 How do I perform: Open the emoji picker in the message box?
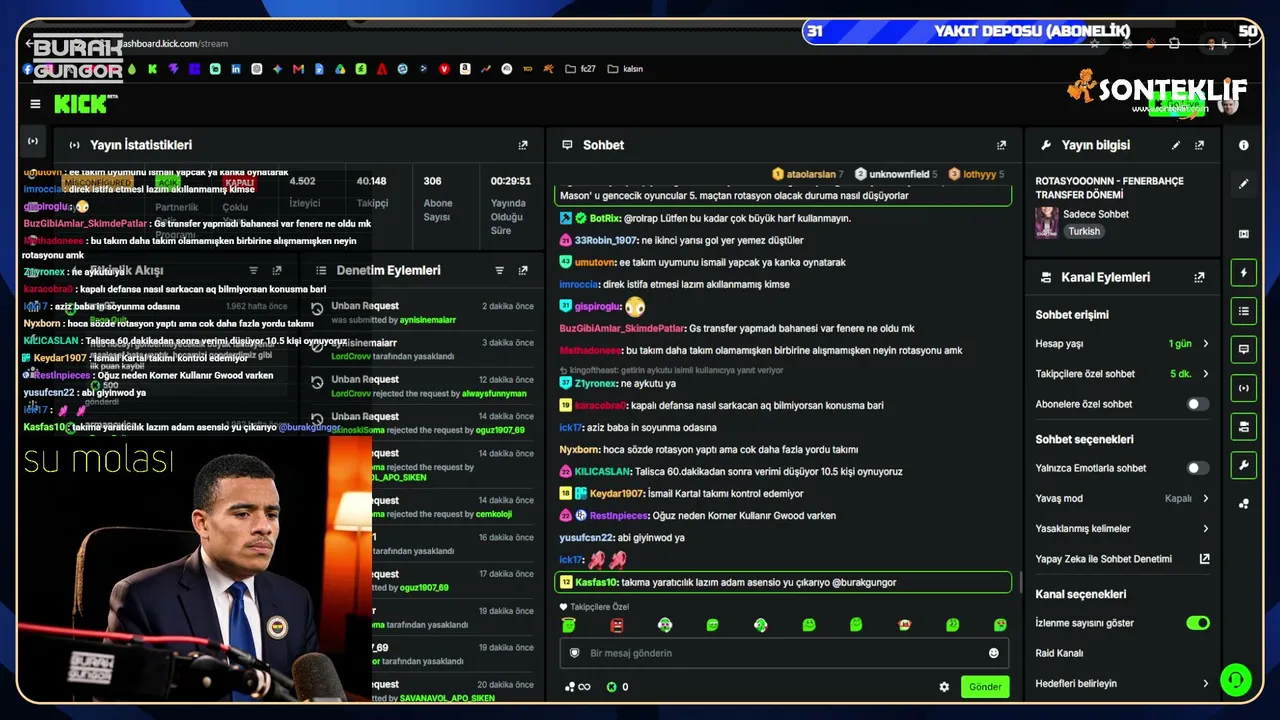pyautogui.click(x=994, y=653)
